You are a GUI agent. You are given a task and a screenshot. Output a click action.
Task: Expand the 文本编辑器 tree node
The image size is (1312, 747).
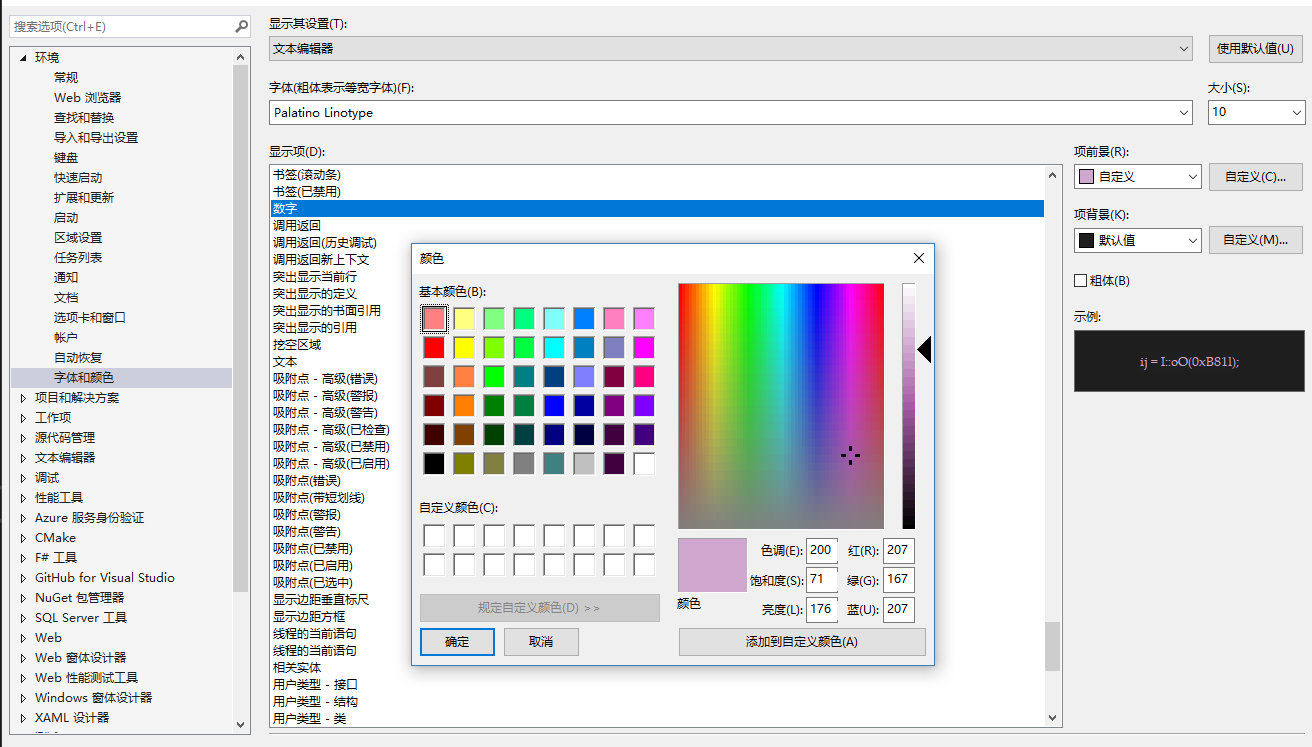[24, 457]
